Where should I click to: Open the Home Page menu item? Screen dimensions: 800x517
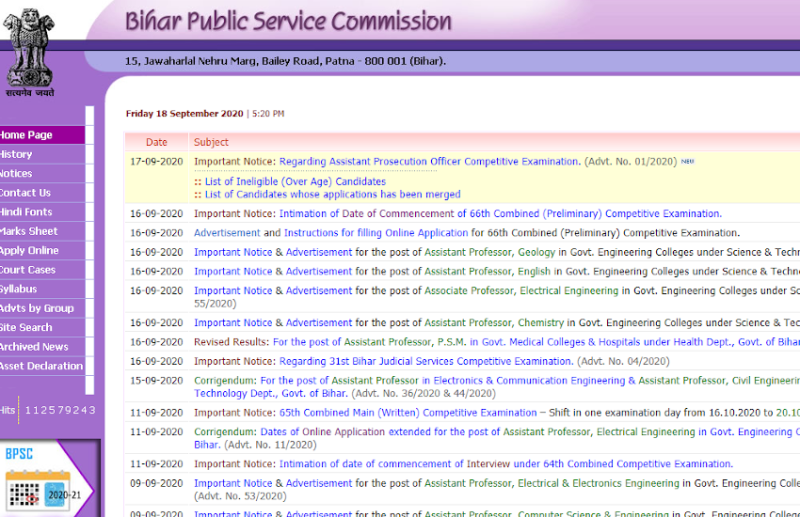tap(27, 135)
